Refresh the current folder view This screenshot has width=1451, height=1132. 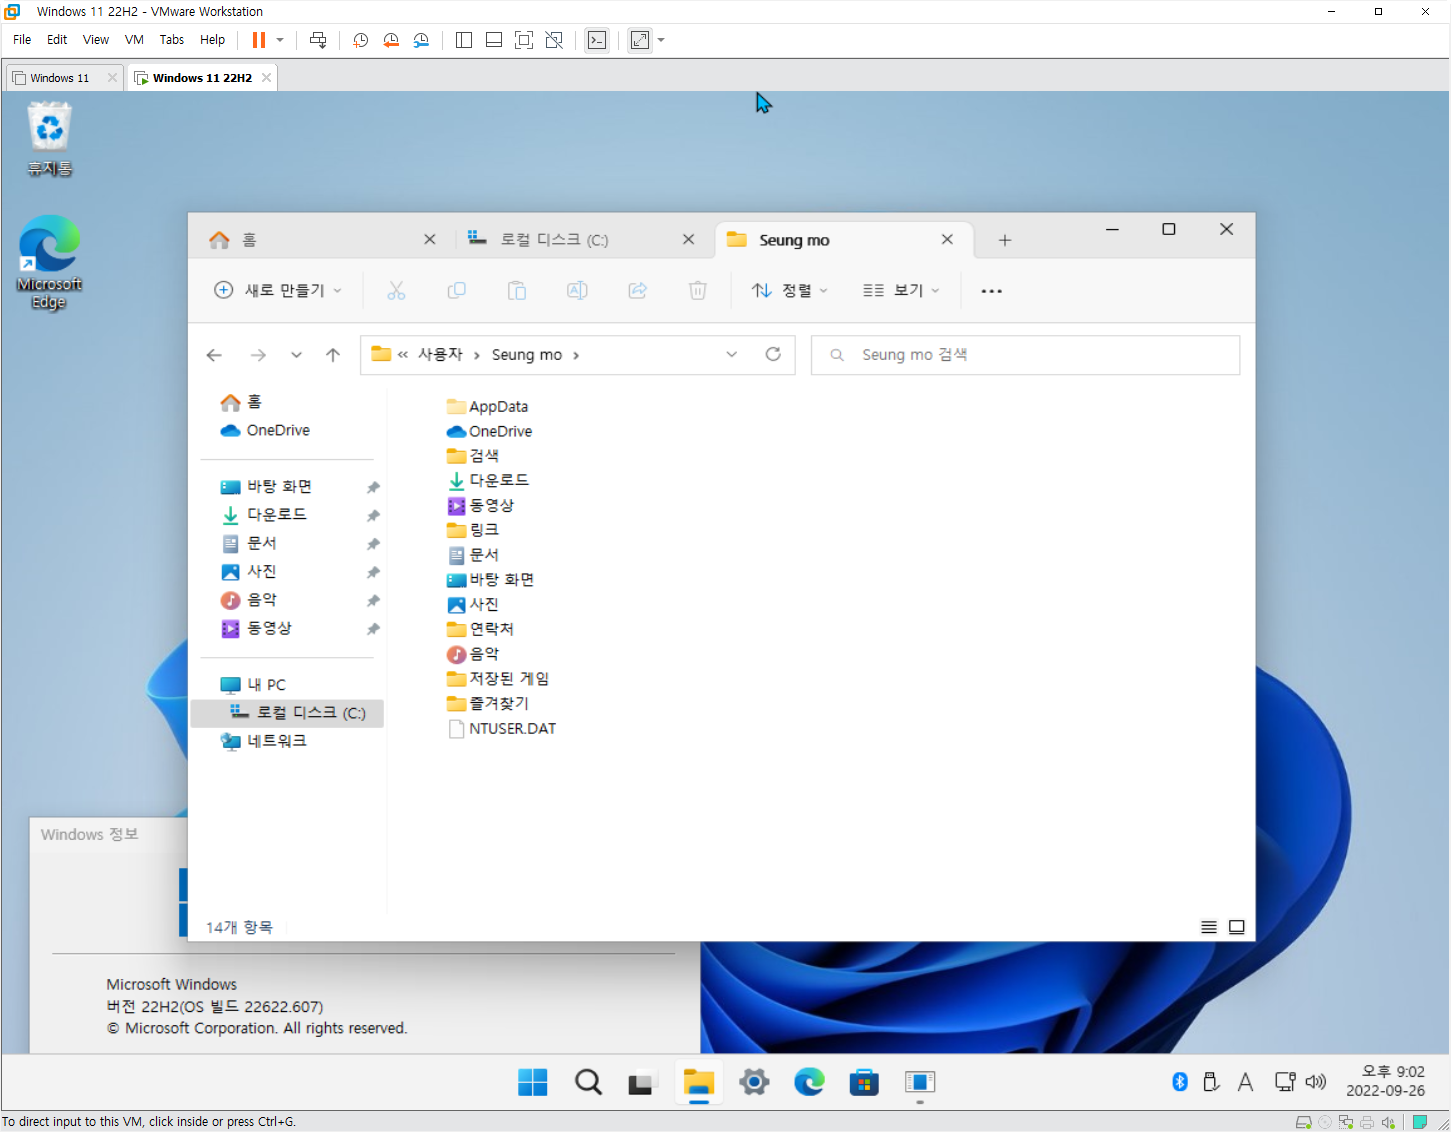click(773, 354)
